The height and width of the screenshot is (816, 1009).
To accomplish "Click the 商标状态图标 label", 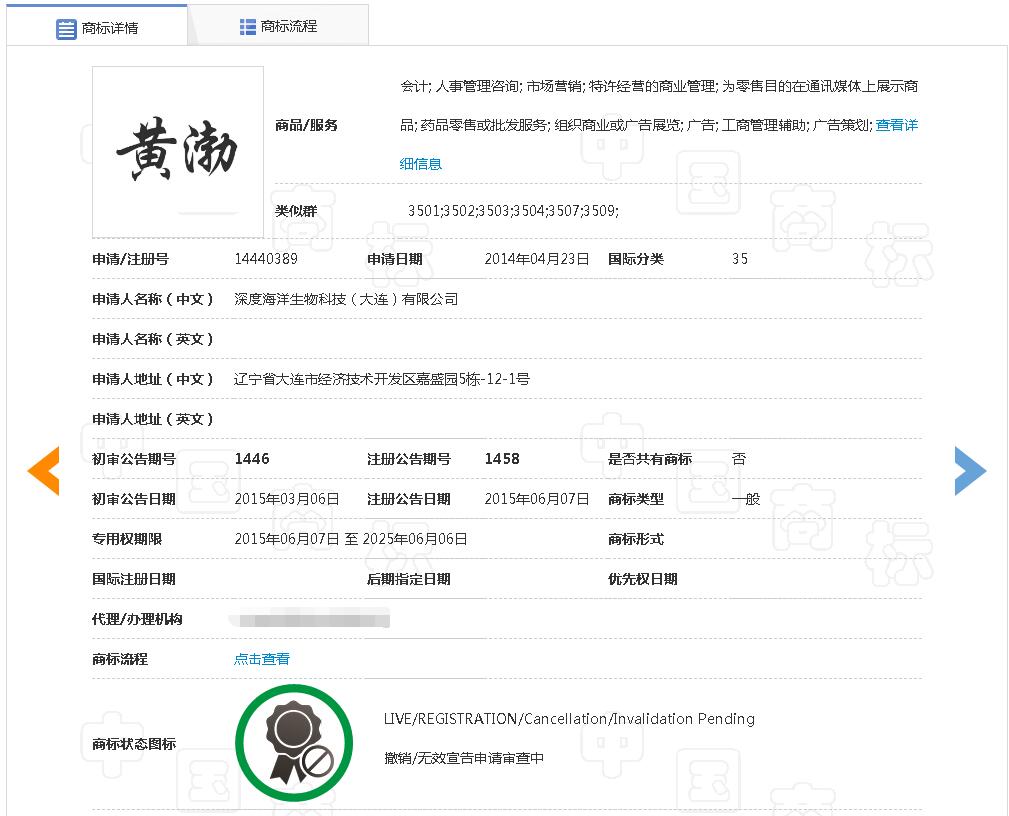I will tap(134, 744).
